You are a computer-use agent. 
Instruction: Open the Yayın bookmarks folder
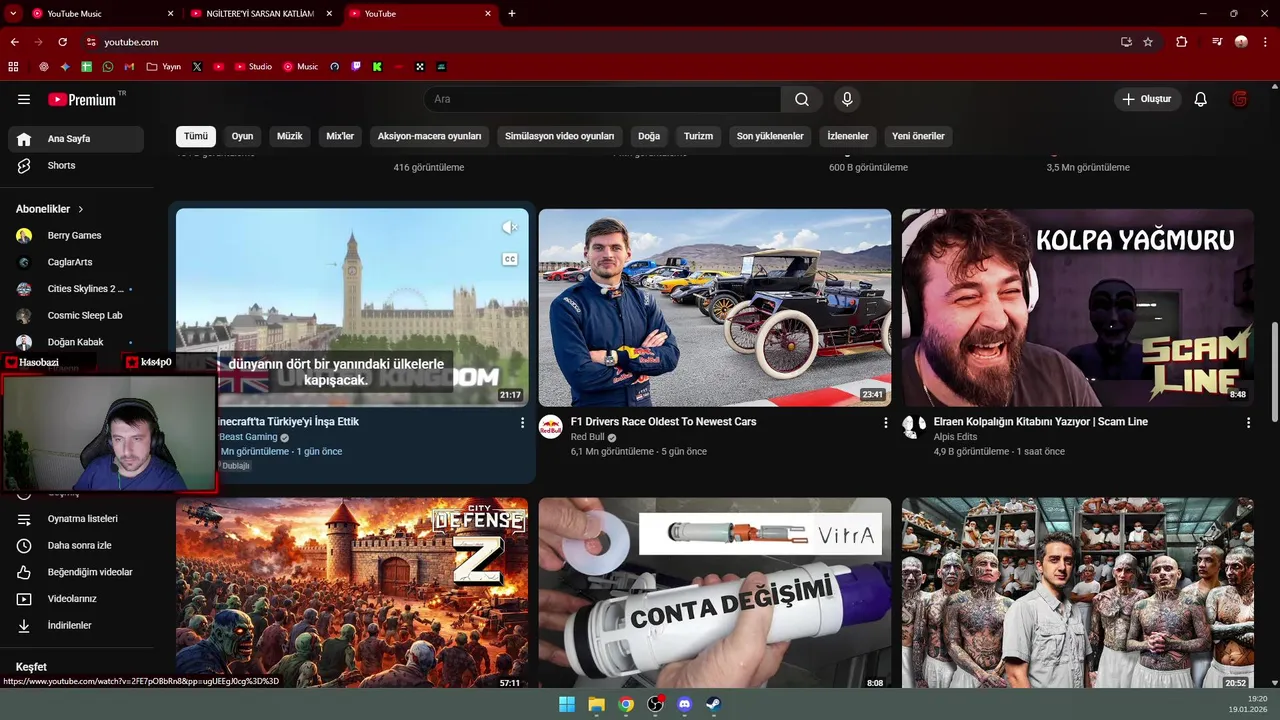pos(164,67)
